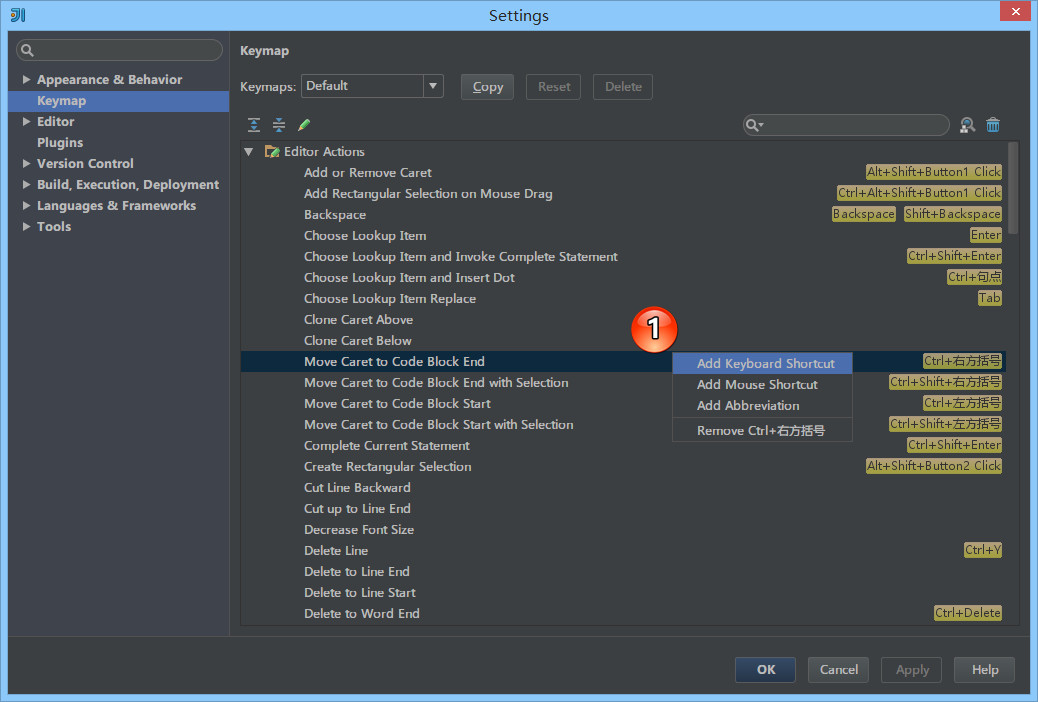The image size is (1038, 702).
Task: Click the IntelliJ logo in the title bar
Action: [16, 15]
